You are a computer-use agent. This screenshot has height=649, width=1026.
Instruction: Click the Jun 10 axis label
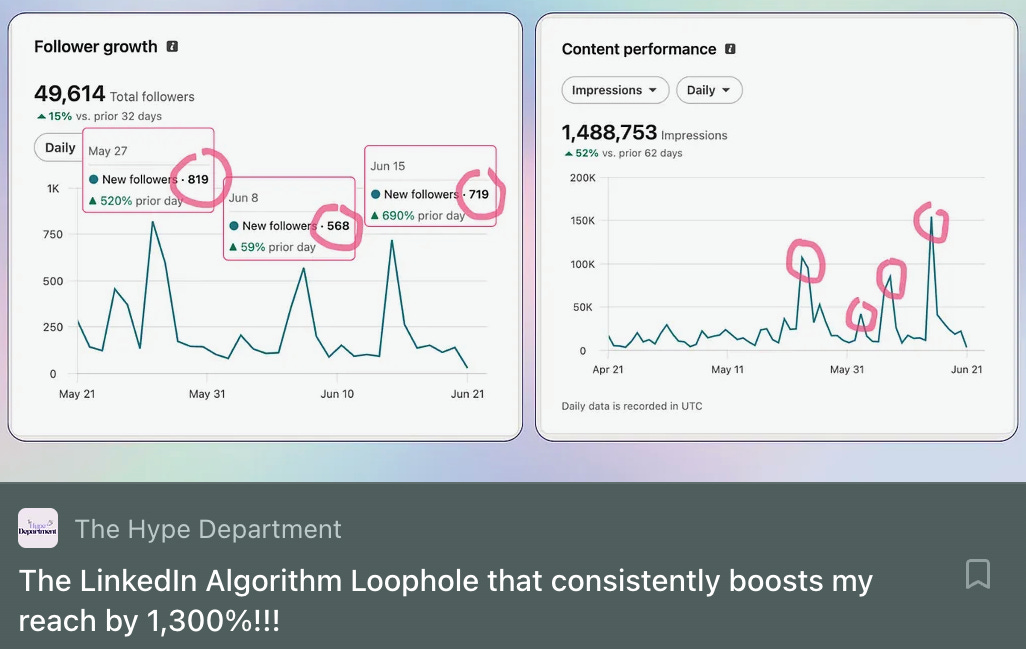coord(337,394)
